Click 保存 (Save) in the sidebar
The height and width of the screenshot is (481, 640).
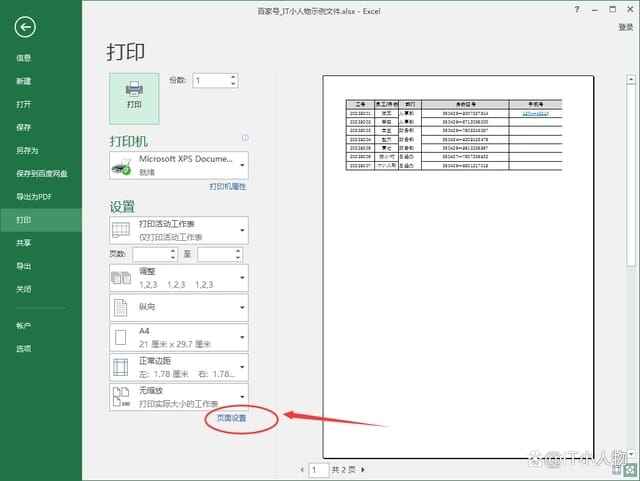tap(24, 127)
